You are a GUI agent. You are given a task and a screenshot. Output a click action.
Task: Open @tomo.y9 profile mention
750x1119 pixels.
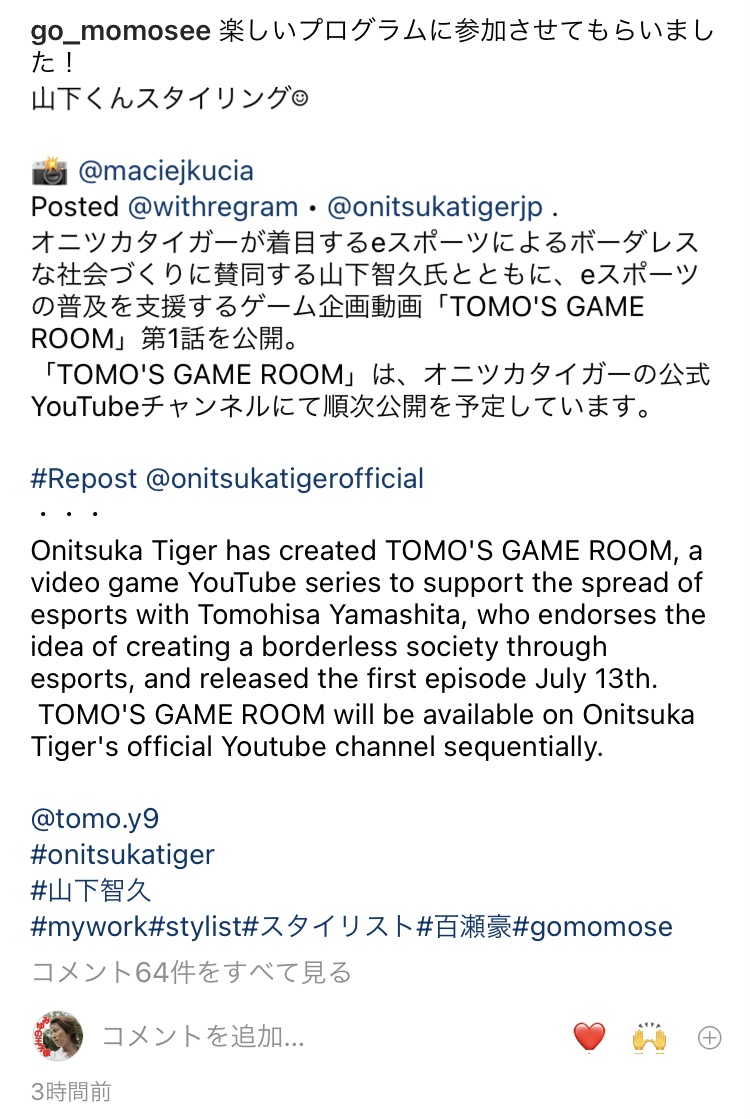tap(95, 819)
